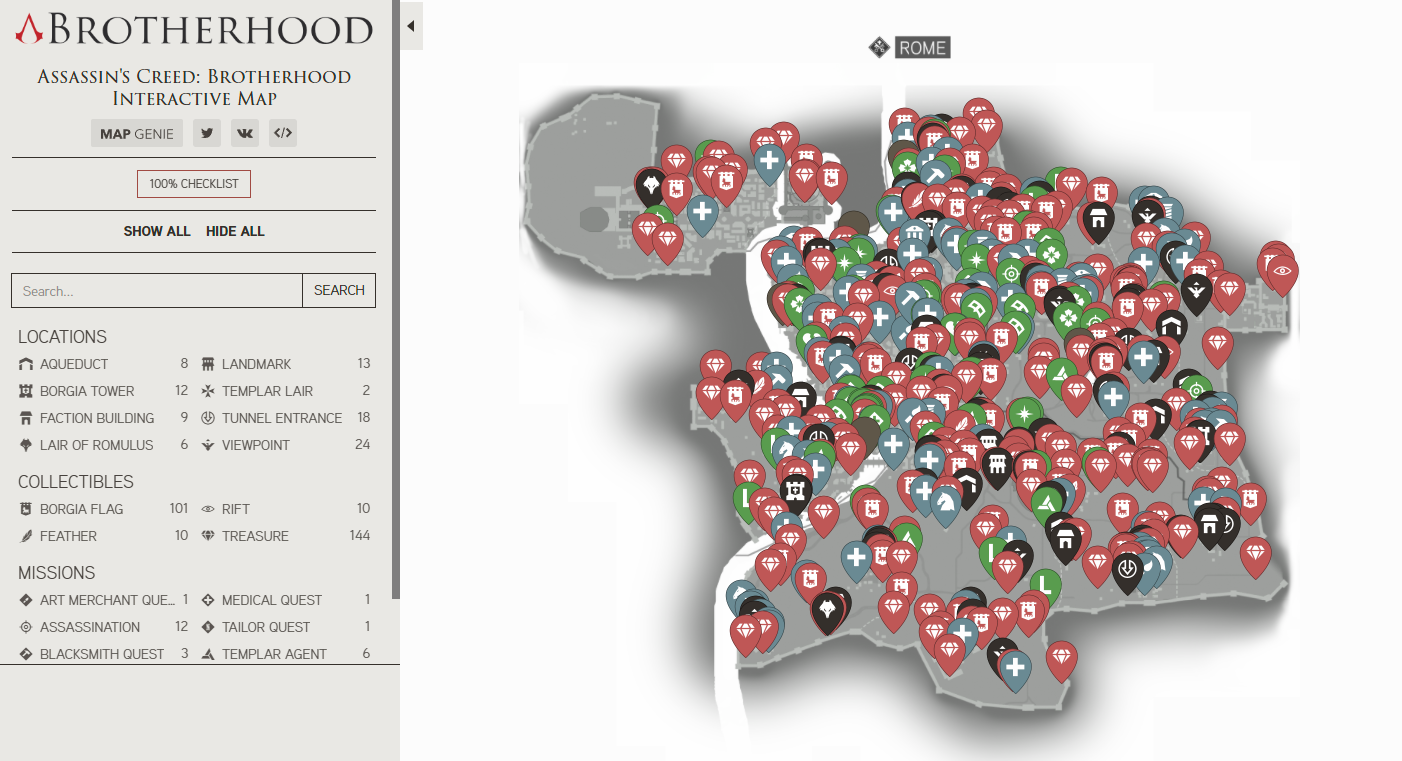
Task: Toggle the whole COLLECTIBLES group
Action: click(76, 482)
